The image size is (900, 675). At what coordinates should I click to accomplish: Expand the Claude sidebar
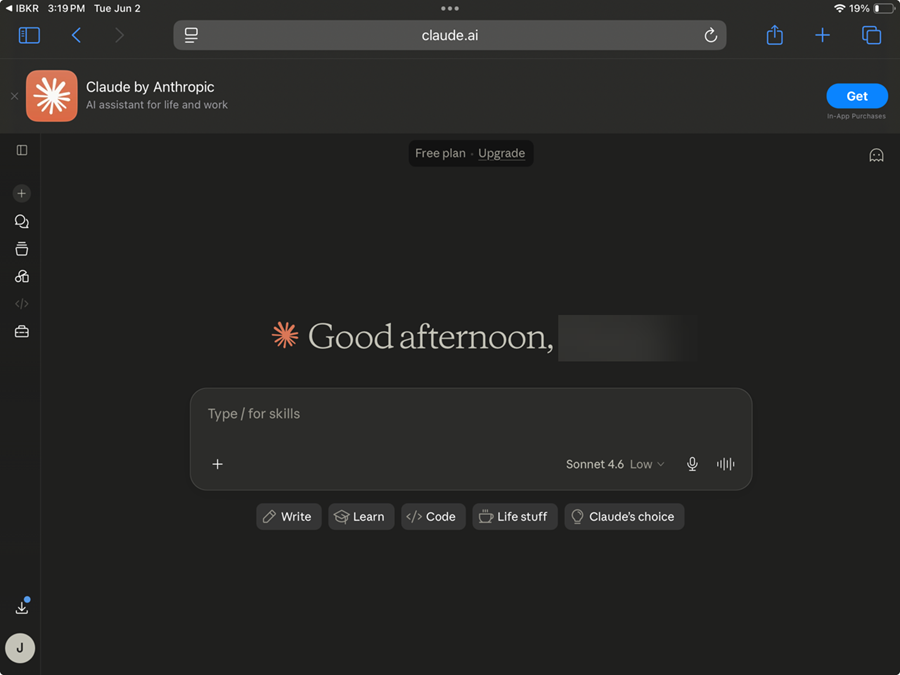(22, 150)
